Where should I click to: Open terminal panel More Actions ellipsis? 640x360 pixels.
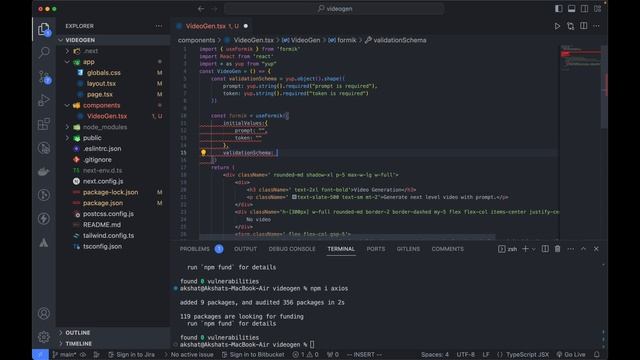571,249
